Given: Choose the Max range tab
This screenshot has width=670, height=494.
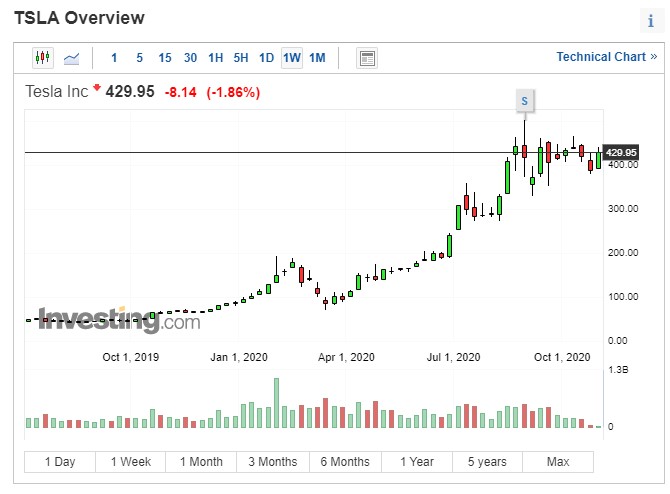Looking at the screenshot, I should [x=558, y=462].
